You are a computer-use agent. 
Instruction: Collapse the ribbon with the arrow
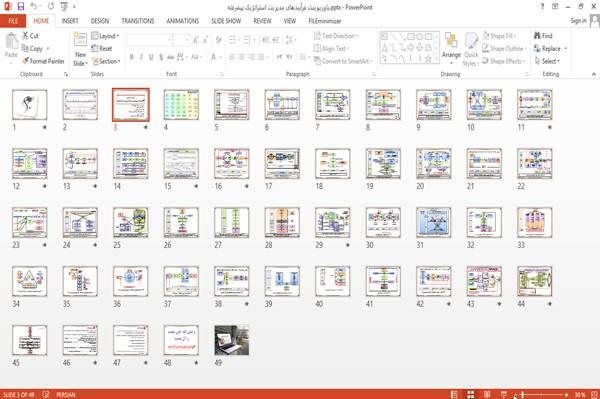[x=593, y=74]
